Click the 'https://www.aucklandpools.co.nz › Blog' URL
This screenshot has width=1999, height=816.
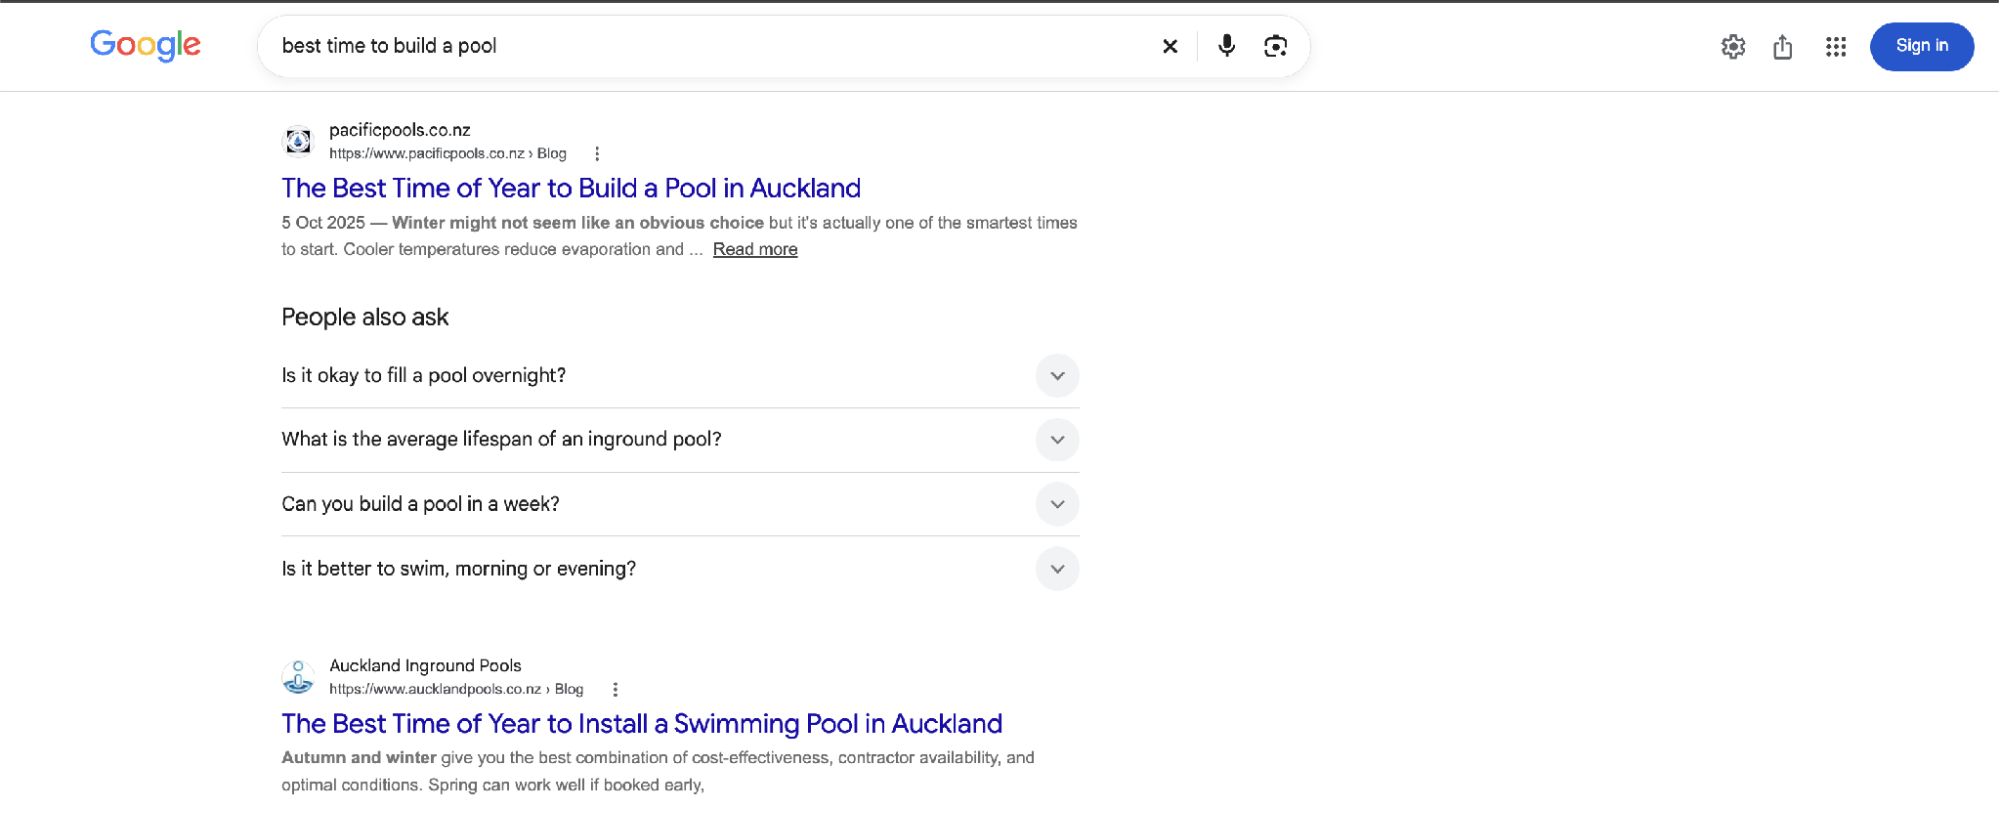[x=456, y=689]
